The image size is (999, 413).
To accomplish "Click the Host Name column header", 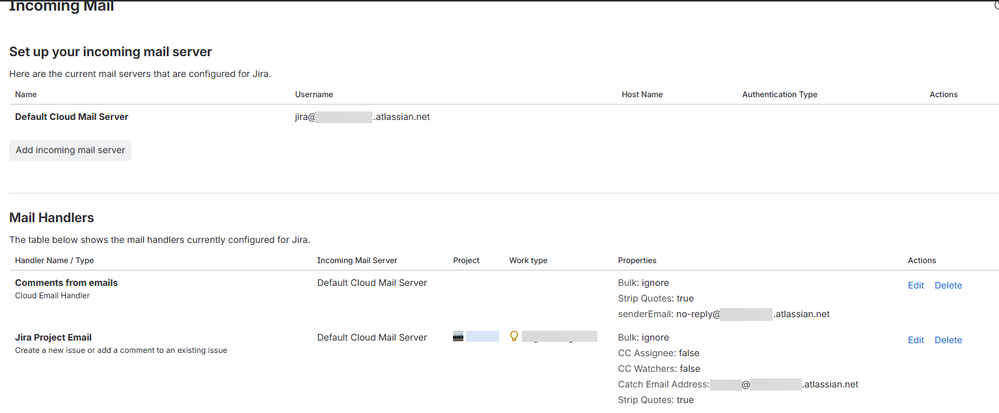I will 642,95.
